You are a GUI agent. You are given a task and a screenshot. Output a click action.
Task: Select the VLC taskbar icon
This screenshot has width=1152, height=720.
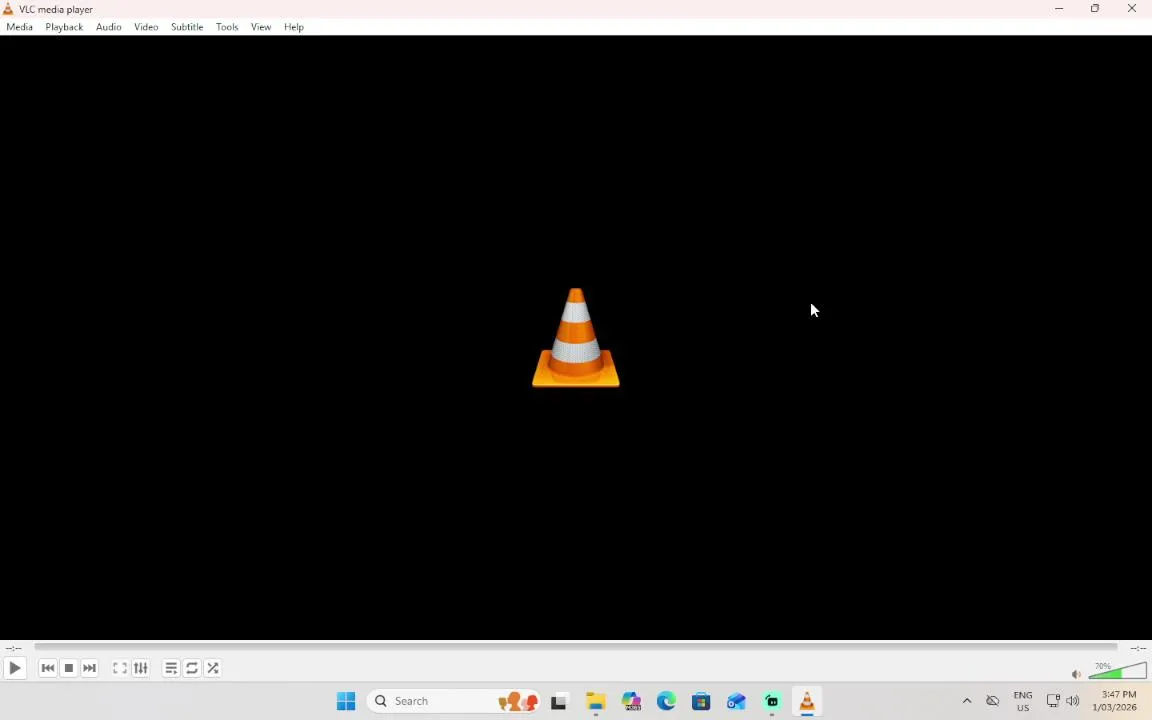(807, 701)
